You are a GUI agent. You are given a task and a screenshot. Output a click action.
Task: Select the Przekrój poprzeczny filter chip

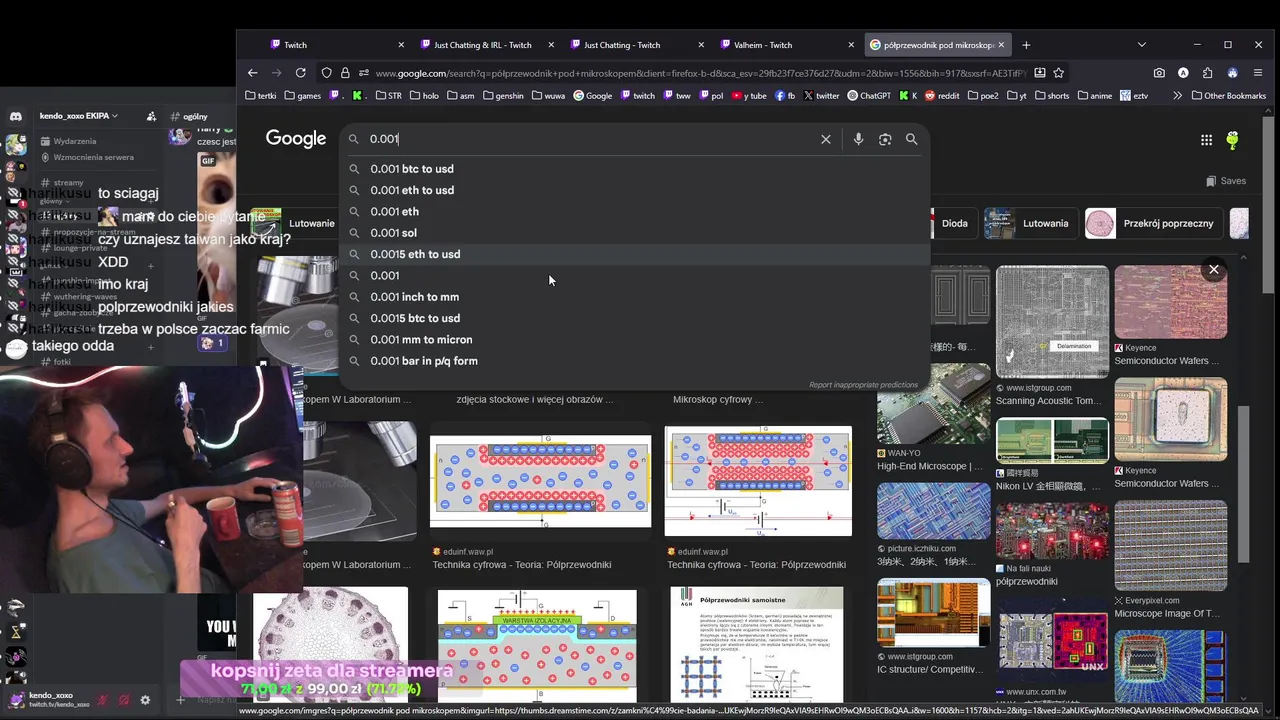click(x=1155, y=223)
